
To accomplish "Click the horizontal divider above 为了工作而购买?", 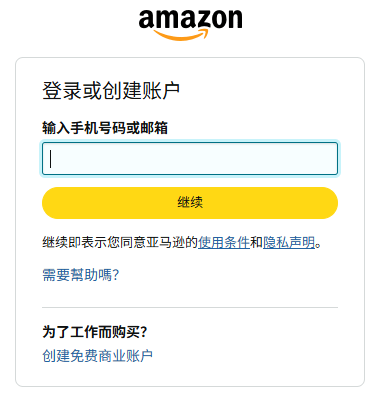I will (x=190, y=307).
